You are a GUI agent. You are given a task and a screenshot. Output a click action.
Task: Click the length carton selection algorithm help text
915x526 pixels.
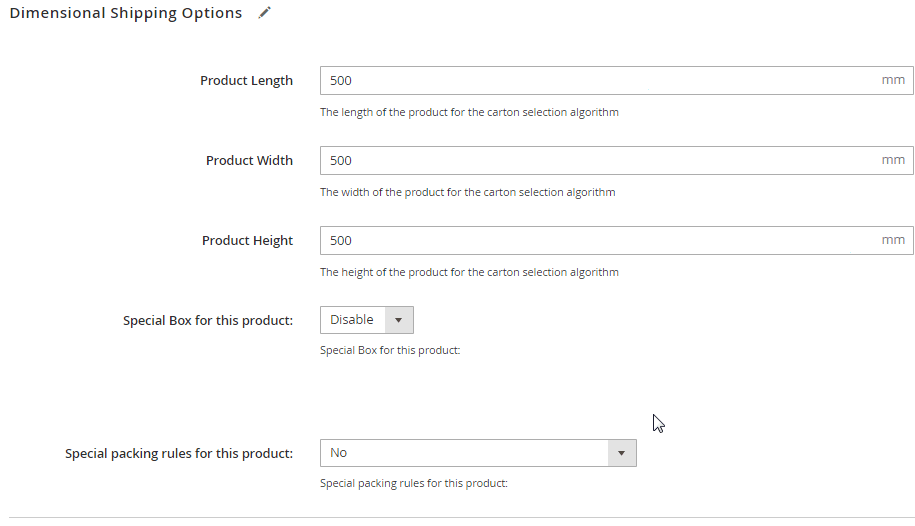pyautogui.click(x=469, y=112)
